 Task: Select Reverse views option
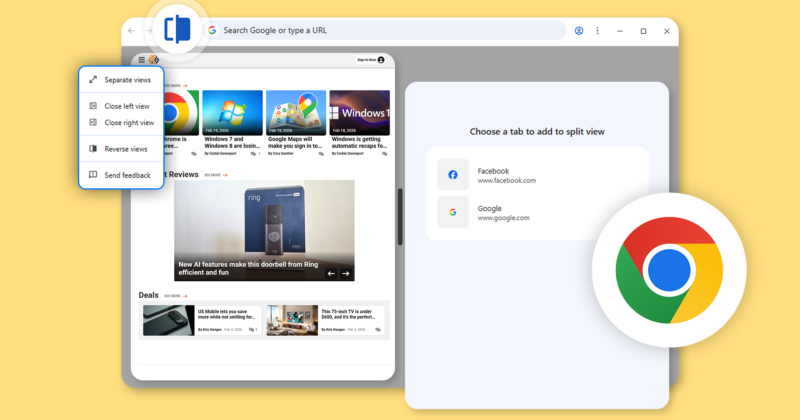click(121, 149)
